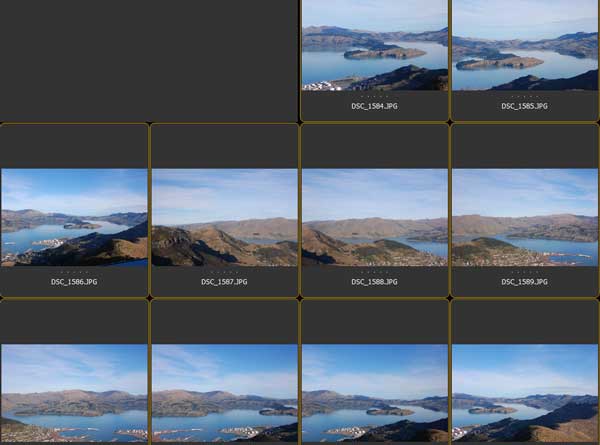The image size is (600, 445).
Task: Click the file name DSC_1585.JPG
Action: [525, 106]
